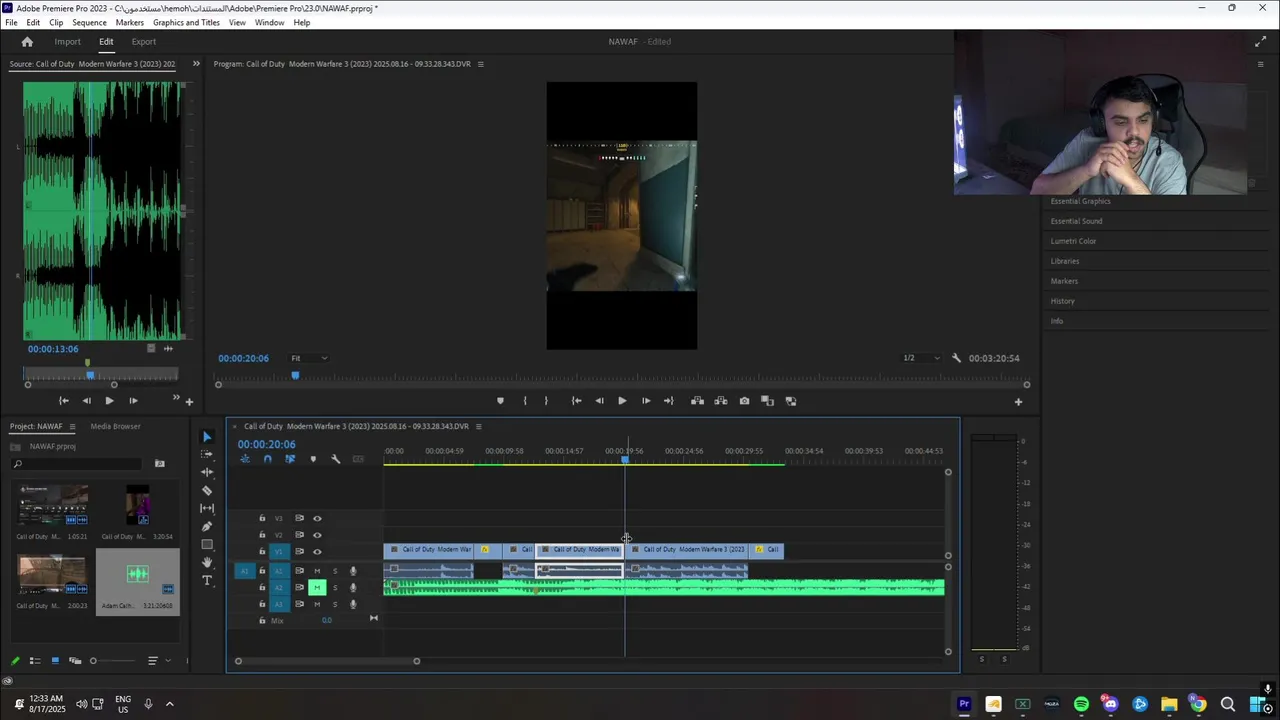Open Program monitor panel menu
The height and width of the screenshot is (720, 1280).
[480, 64]
